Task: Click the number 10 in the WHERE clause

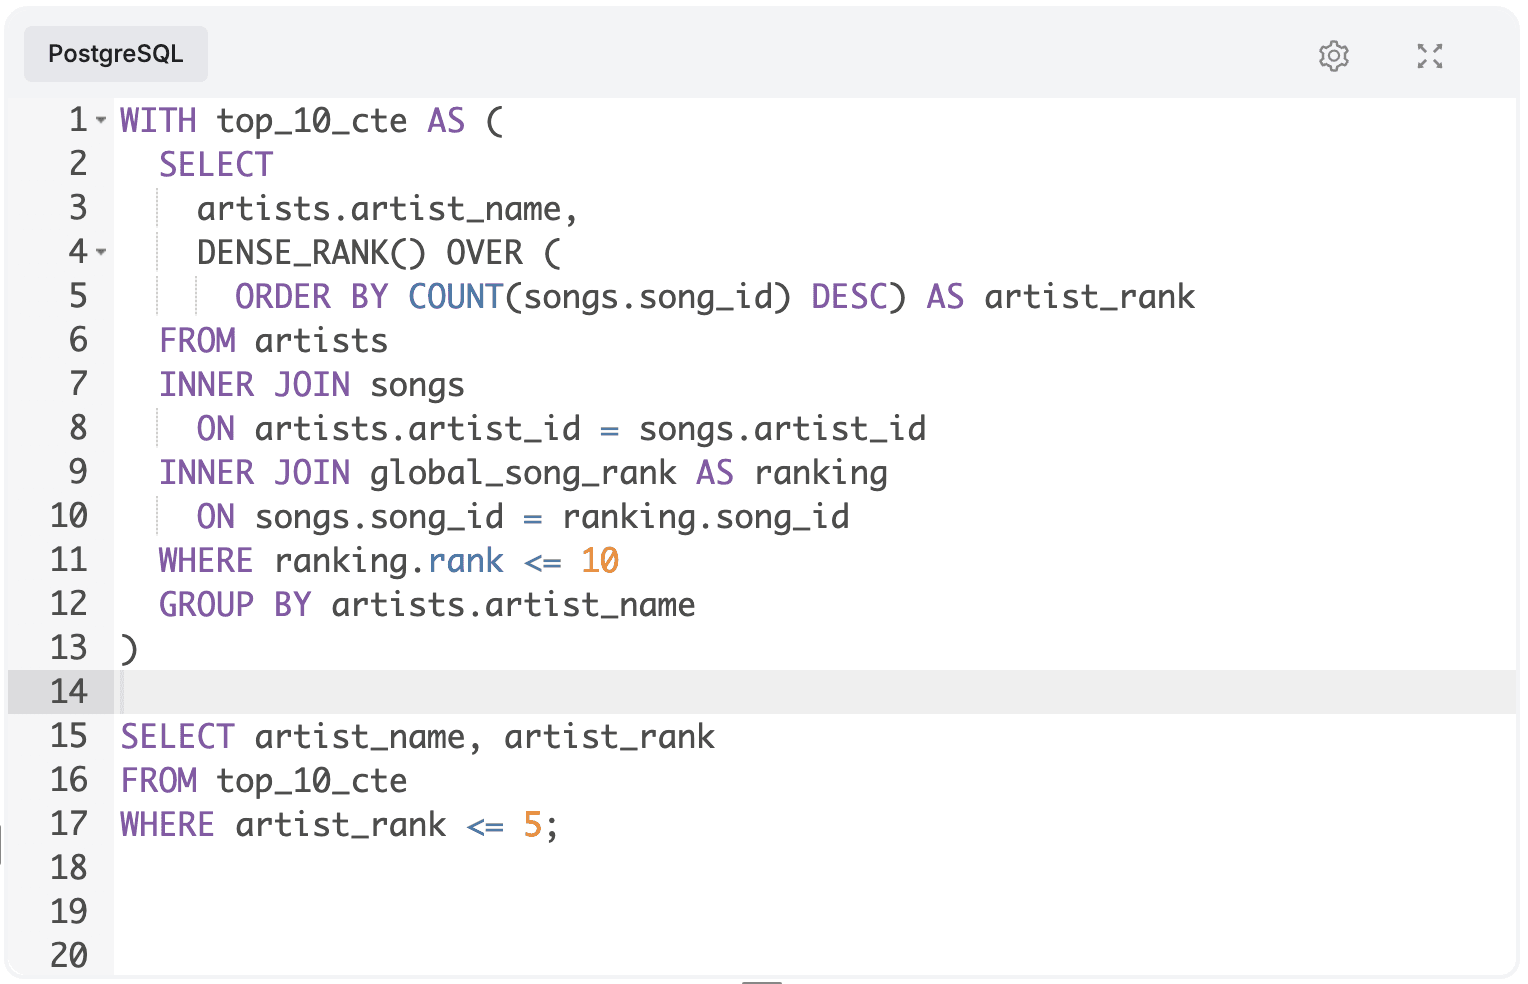Action: (599, 561)
